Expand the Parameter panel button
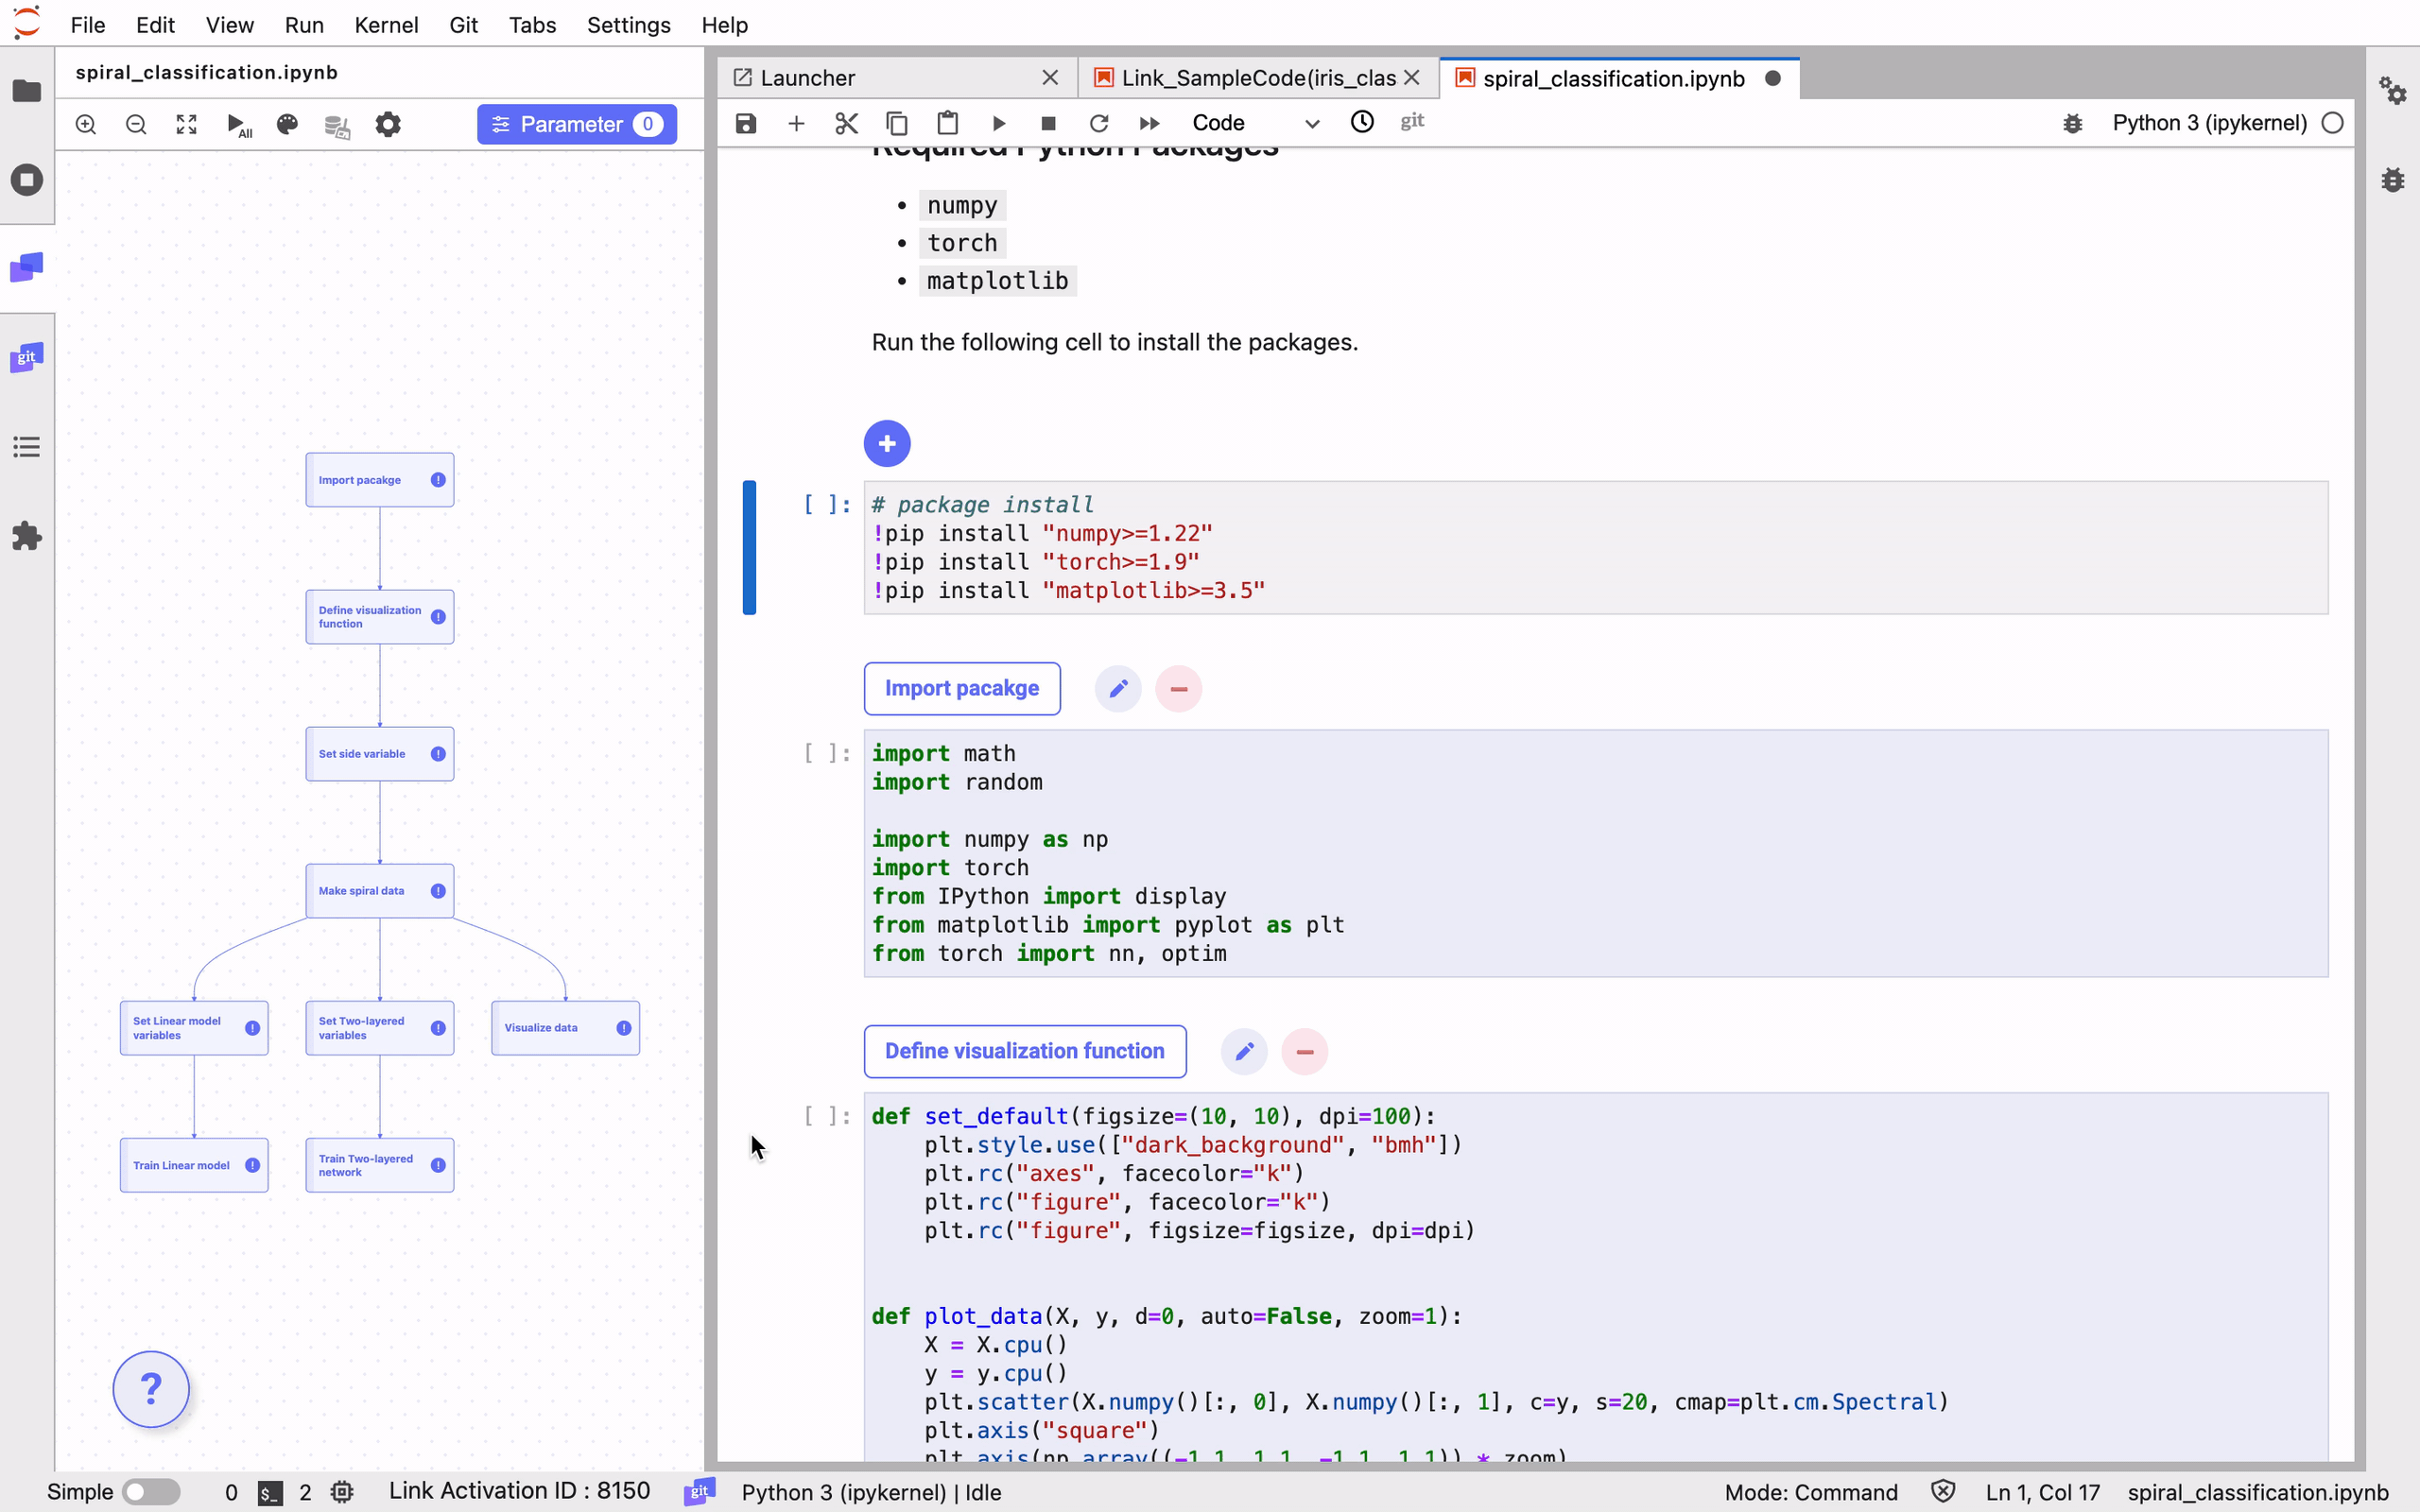Viewport: 2420px width, 1512px height. point(577,125)
